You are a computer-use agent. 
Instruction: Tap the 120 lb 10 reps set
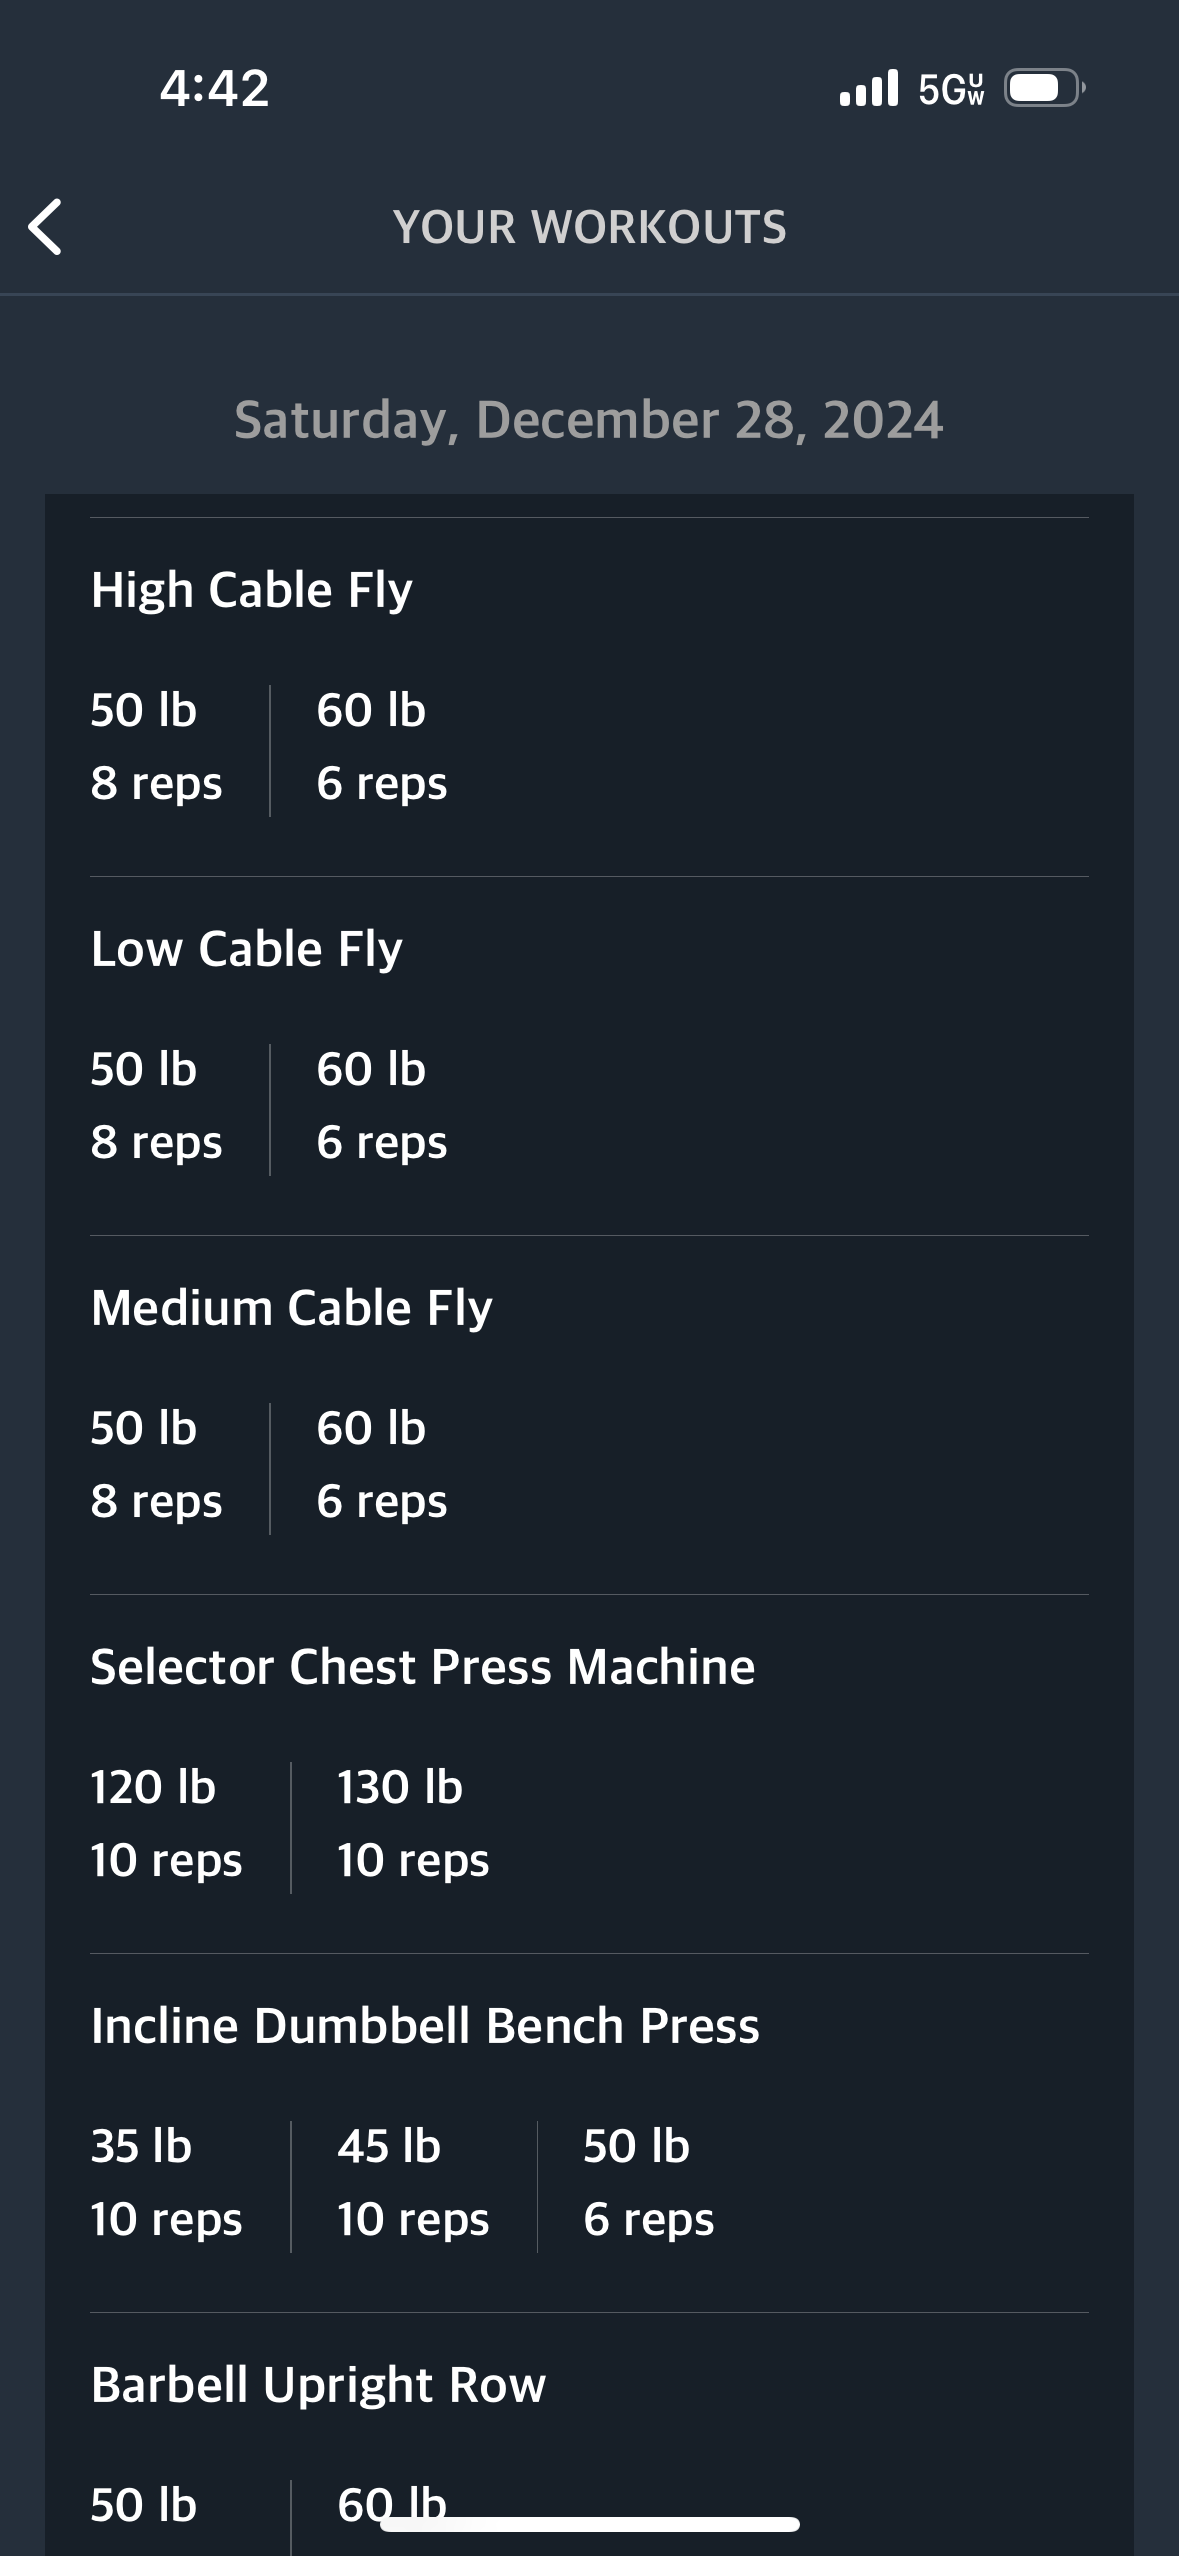click(x=166, y=1824)
